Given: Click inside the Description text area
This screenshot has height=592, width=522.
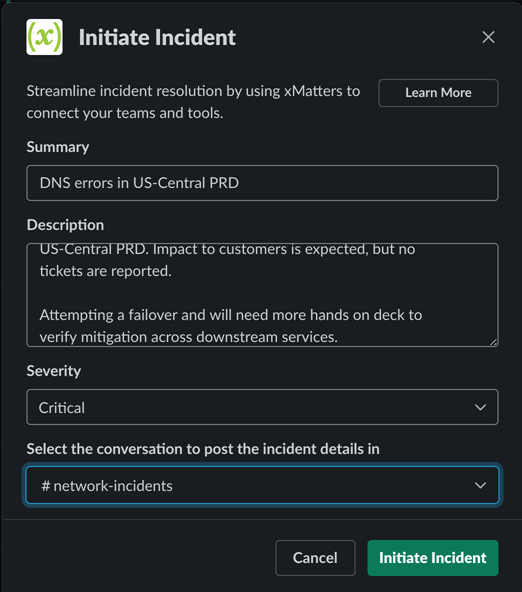Looking at the screenshot, I should point(262,295).
